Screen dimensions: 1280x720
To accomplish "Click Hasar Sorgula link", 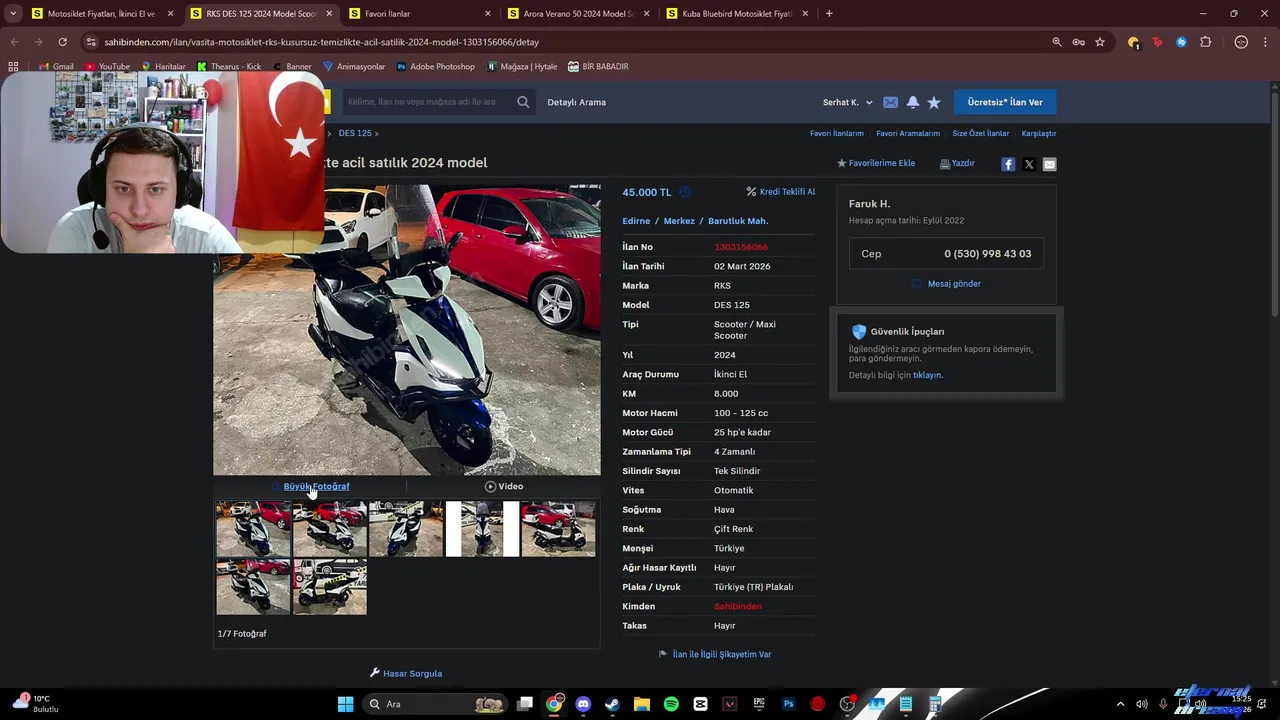I will point(406,673).
